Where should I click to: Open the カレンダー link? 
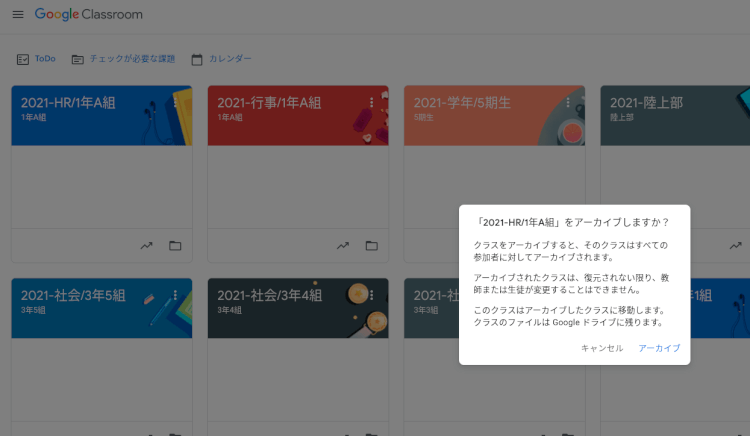(x=230, y=58)
